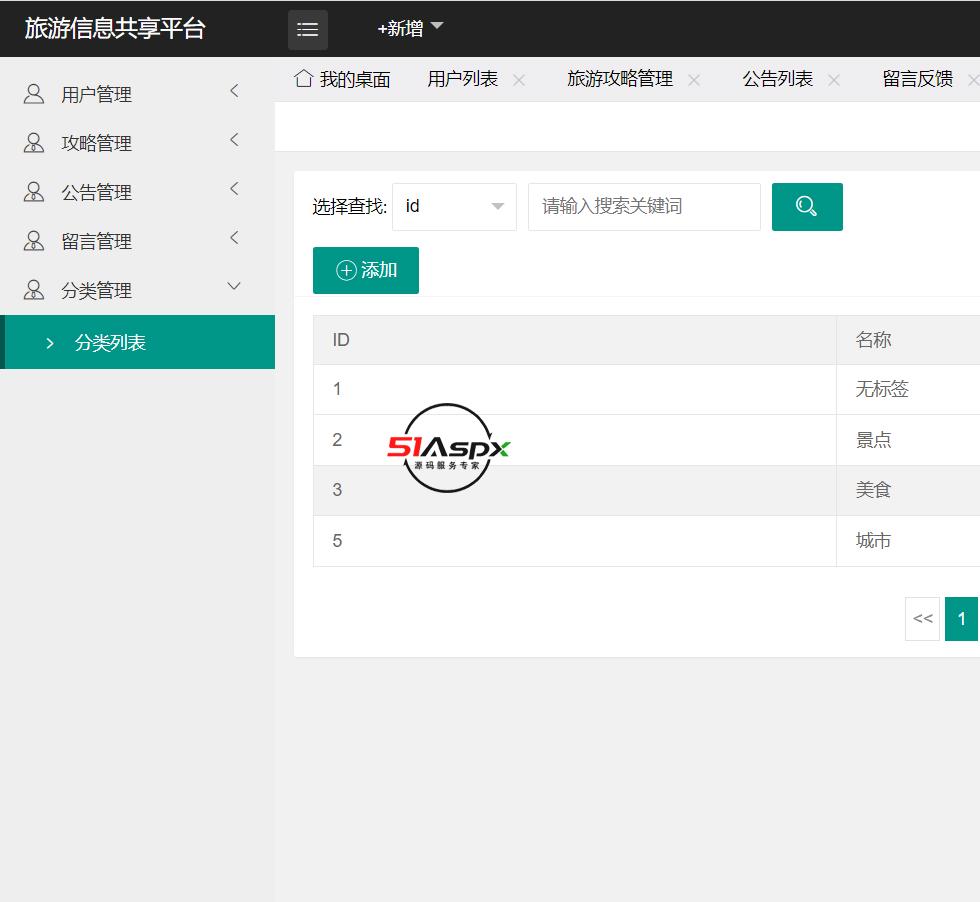Expand the 用户管理 menu chevron

point(235,92)
